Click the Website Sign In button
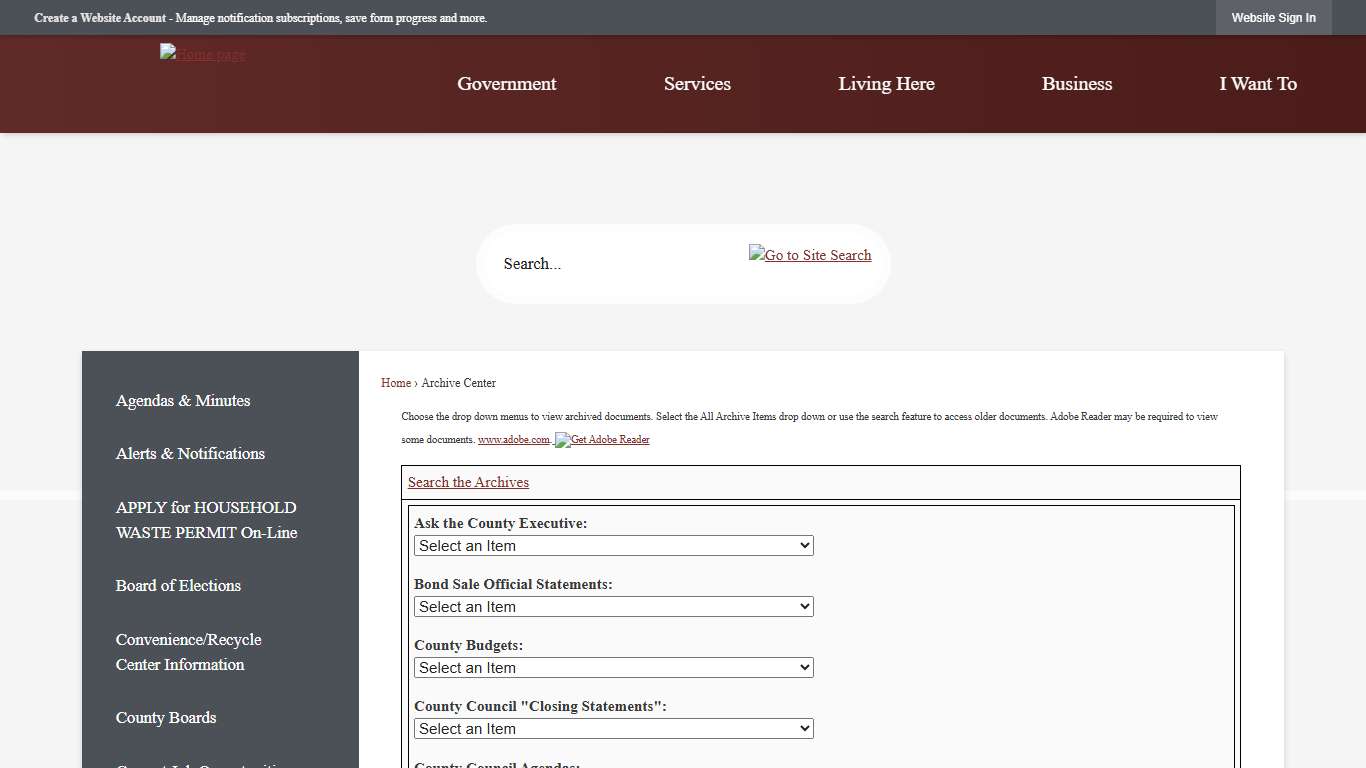The width and height of the screenshot is (1366, 768). point(1273,17)
